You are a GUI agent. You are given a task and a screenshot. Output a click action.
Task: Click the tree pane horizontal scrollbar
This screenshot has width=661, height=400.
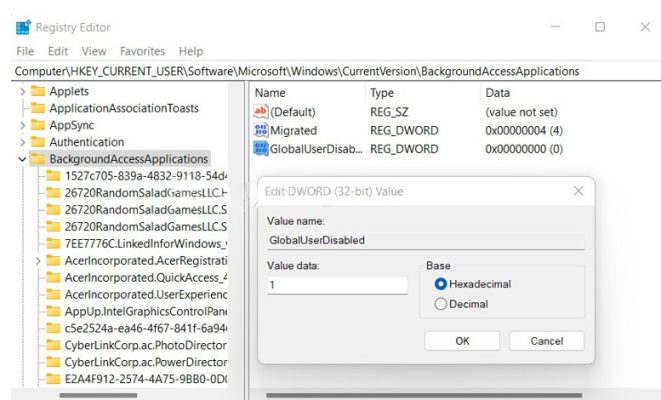[98, 395]
